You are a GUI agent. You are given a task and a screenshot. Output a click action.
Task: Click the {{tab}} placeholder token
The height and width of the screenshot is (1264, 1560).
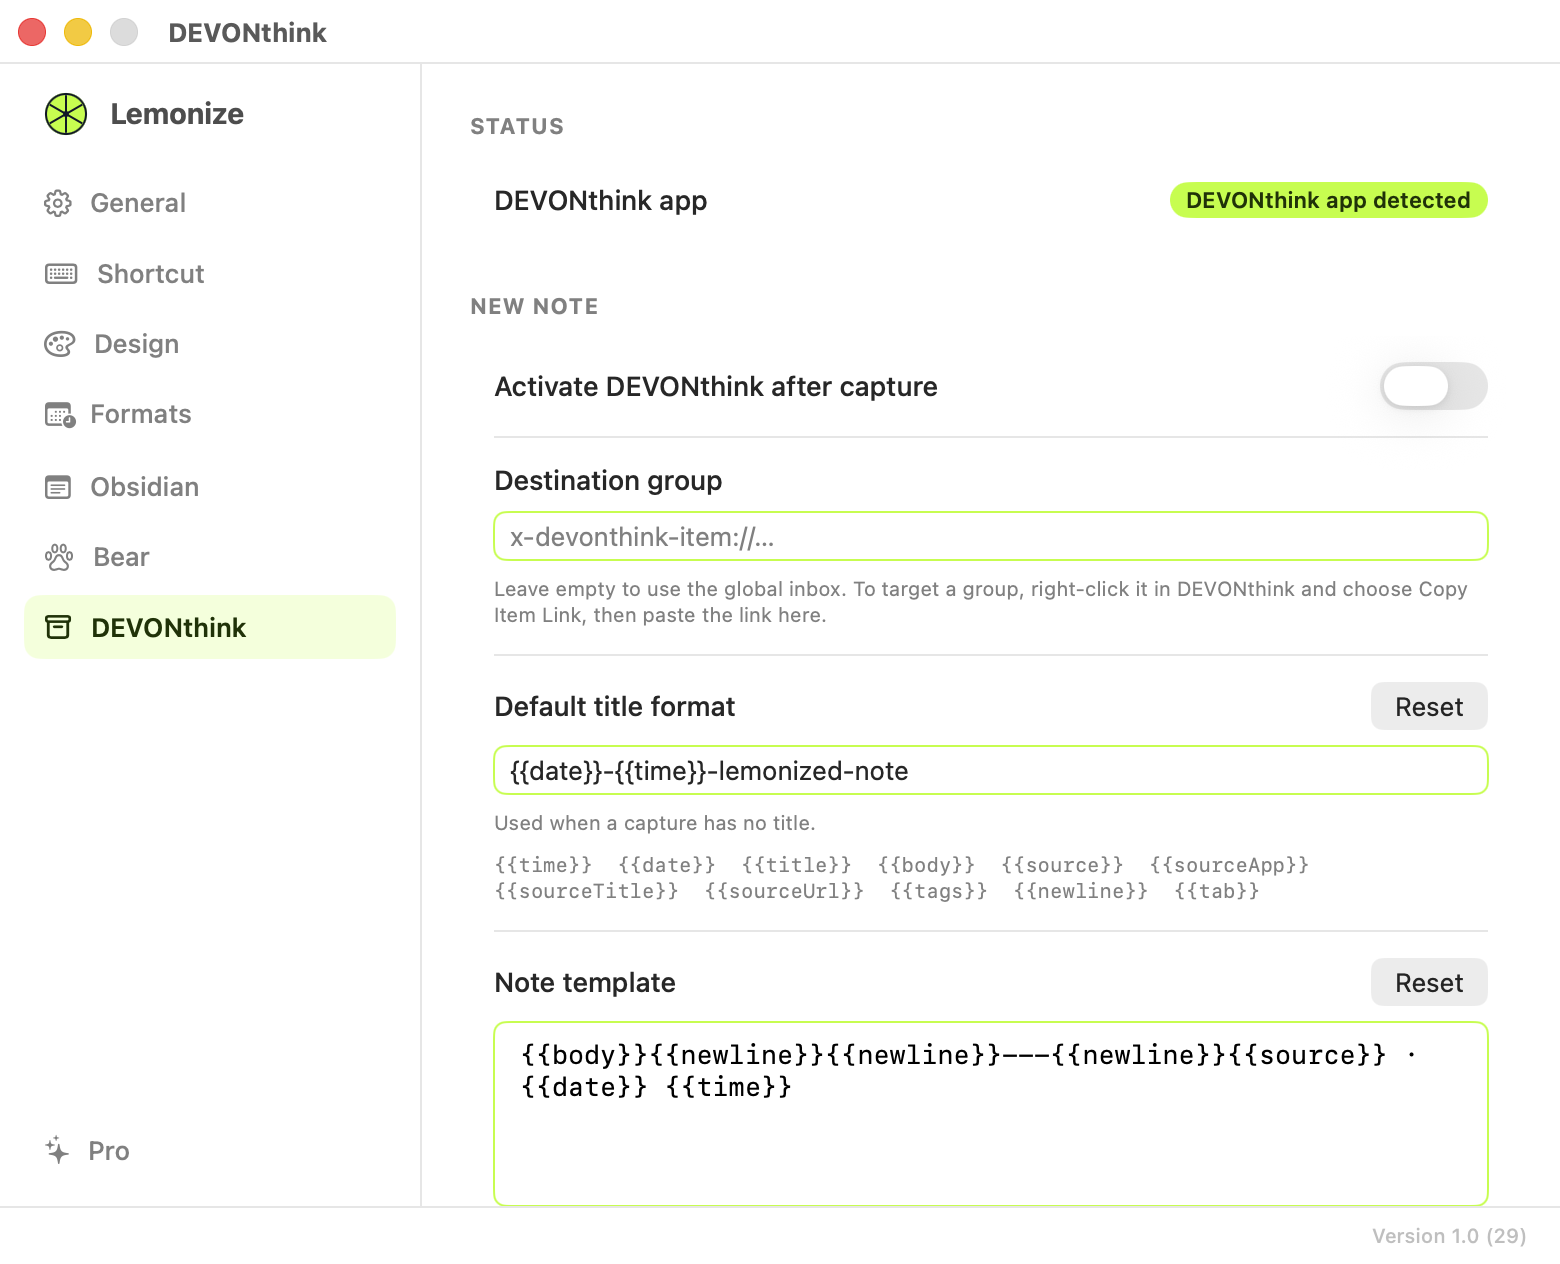click(x=1217, y=891)
